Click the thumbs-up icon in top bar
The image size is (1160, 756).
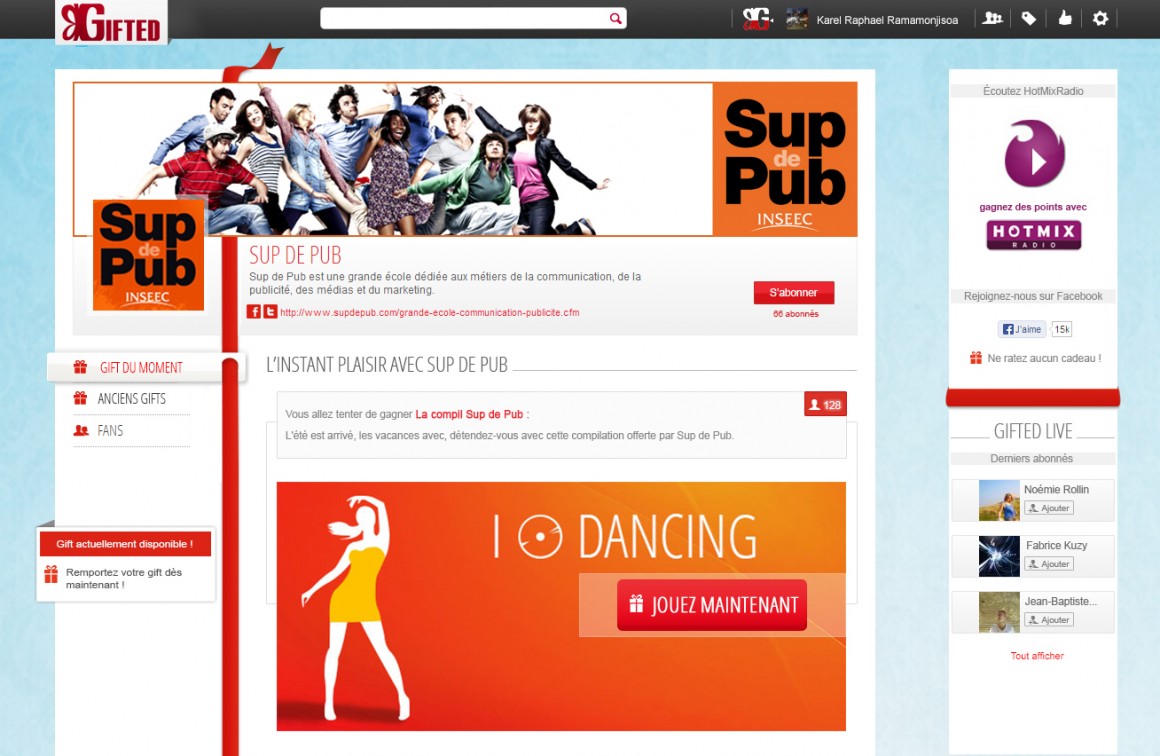pyautogui.click(x=1065, y=18)
